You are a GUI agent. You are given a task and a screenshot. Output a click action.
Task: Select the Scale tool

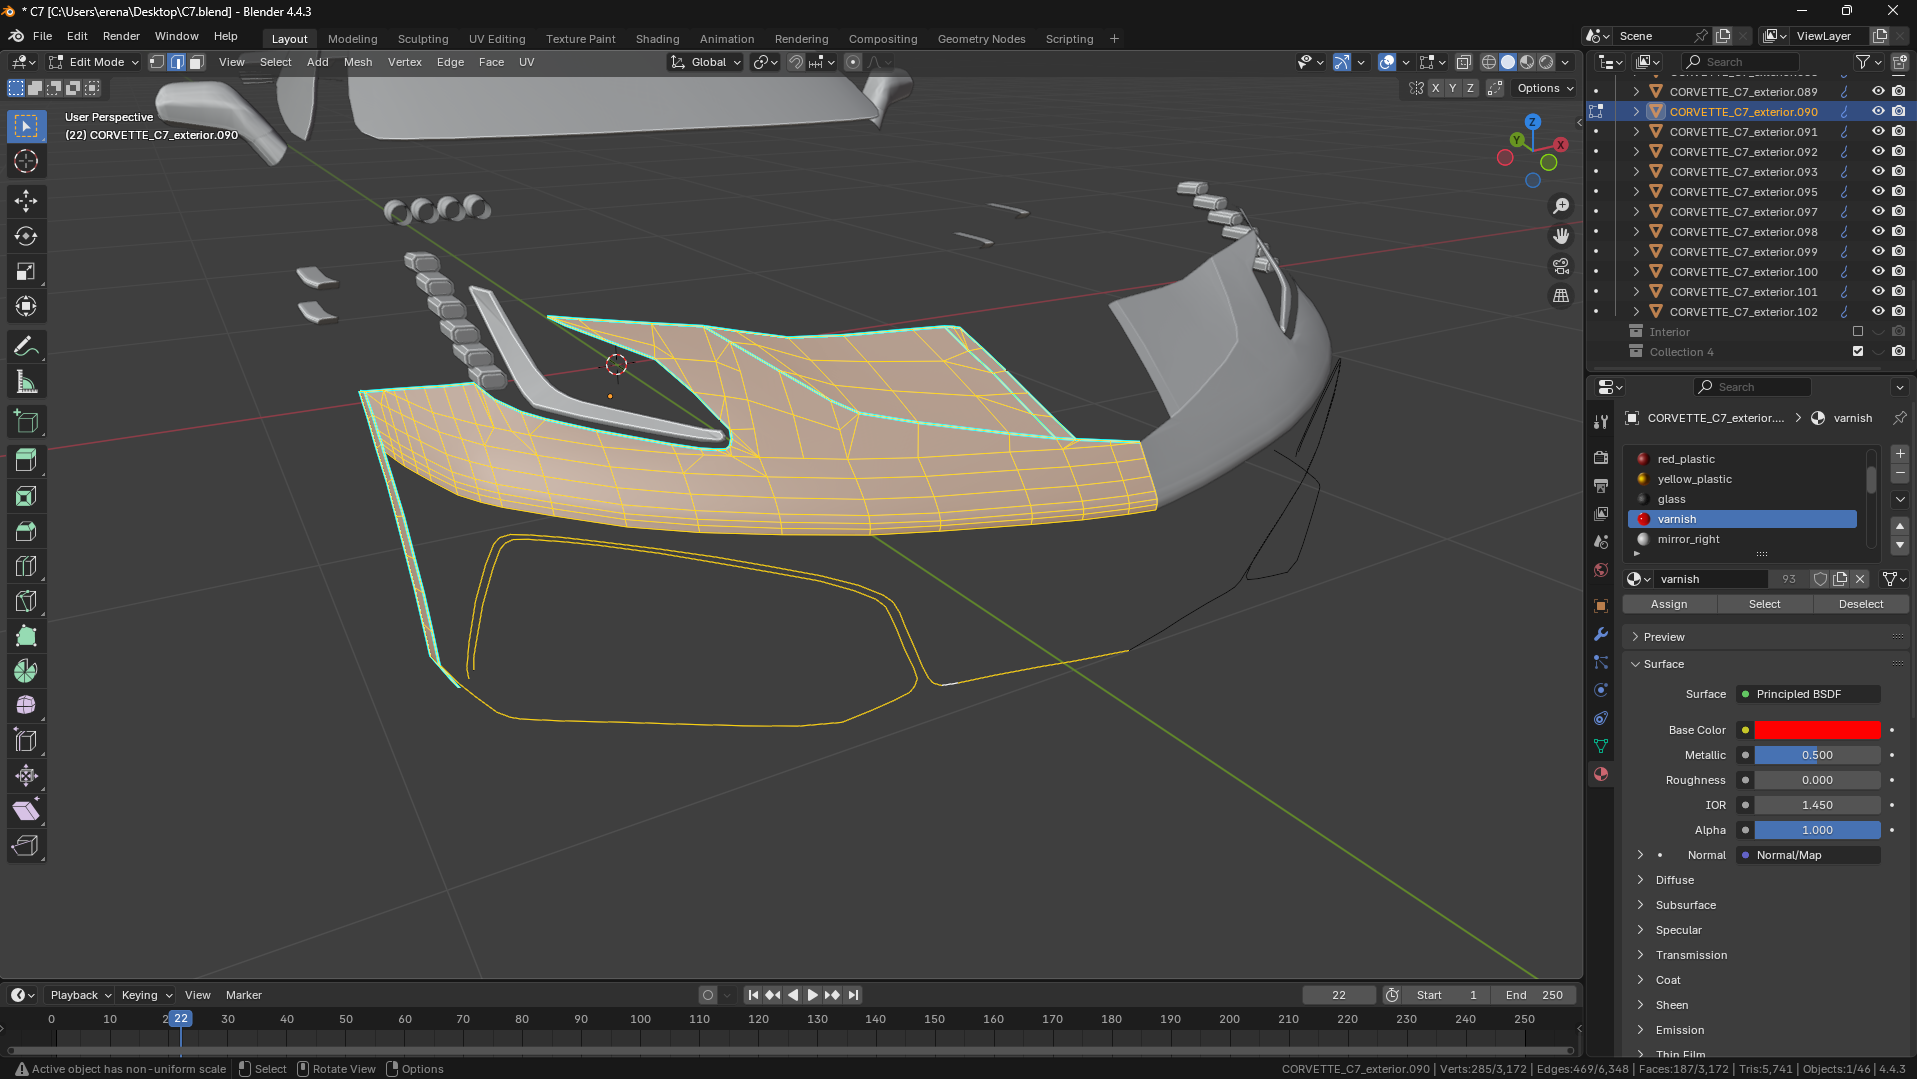(x=26, y=271)
